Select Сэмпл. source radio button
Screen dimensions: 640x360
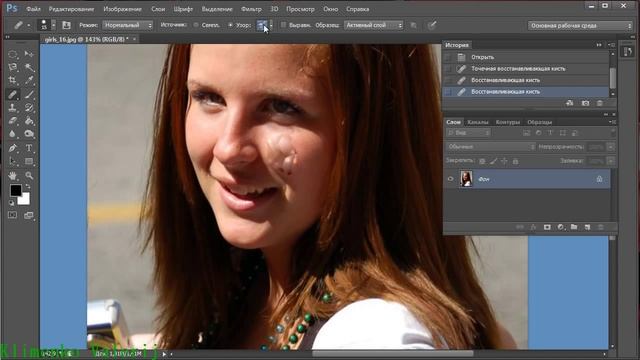(x=196, y=25)
